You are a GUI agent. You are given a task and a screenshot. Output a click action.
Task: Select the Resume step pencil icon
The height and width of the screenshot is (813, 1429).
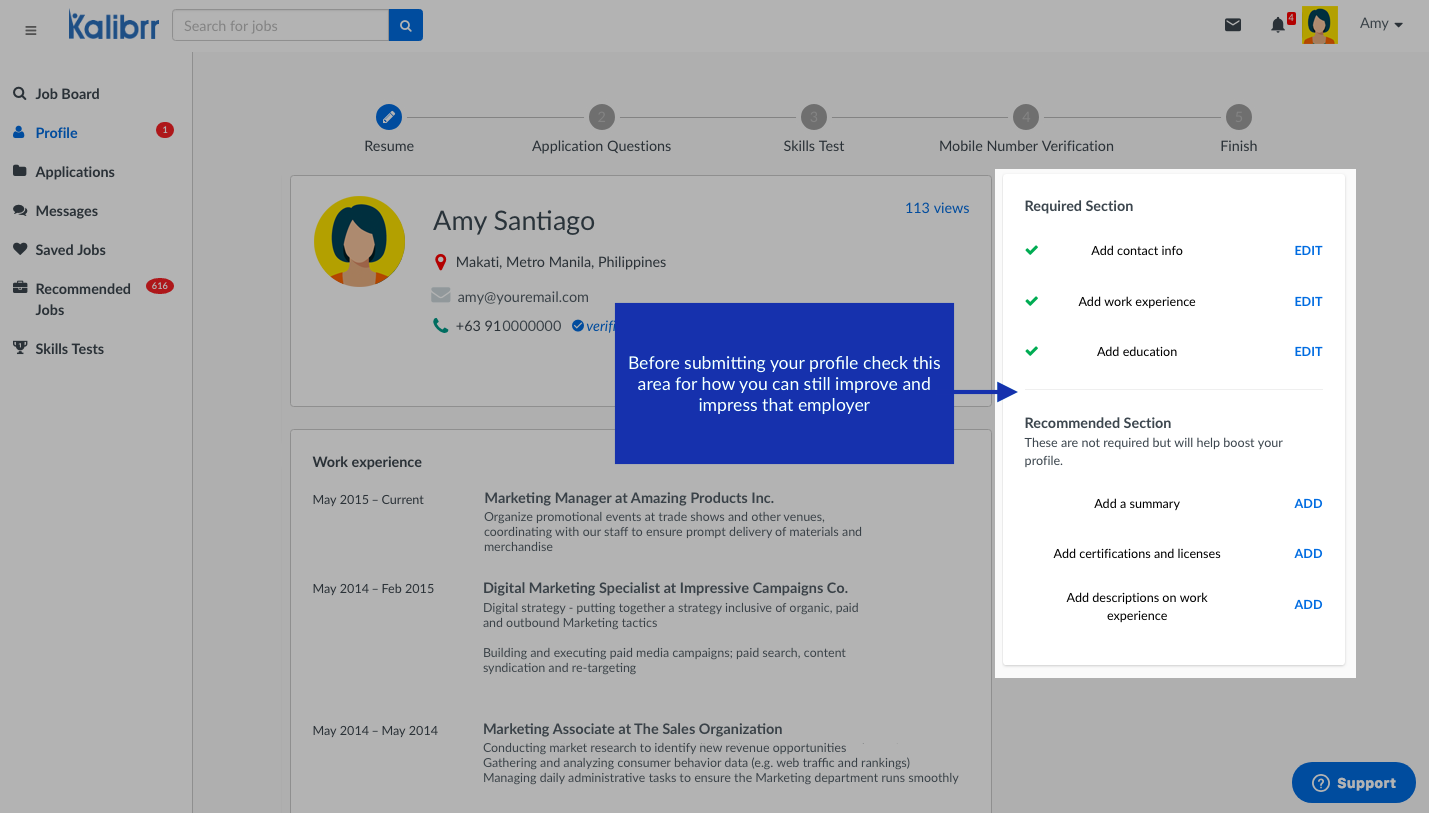click(x=389, y=117)
